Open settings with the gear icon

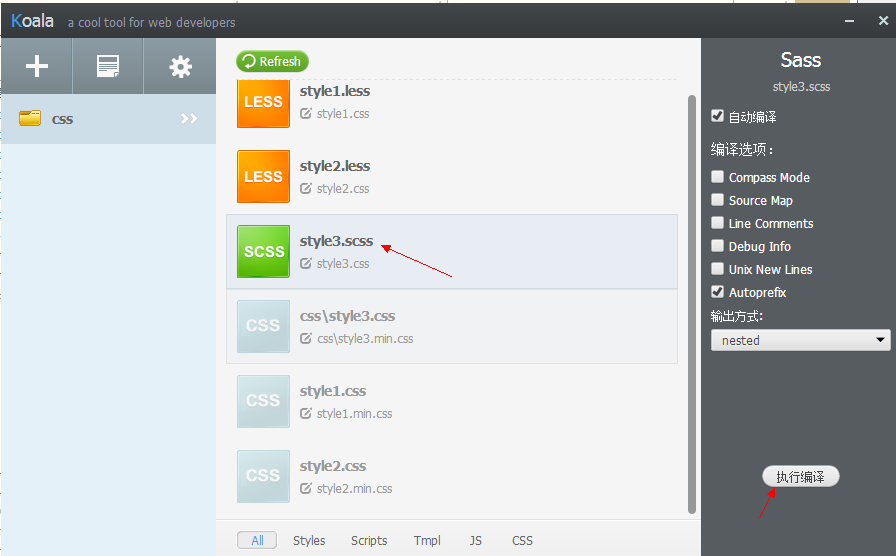tap(180, 67)
